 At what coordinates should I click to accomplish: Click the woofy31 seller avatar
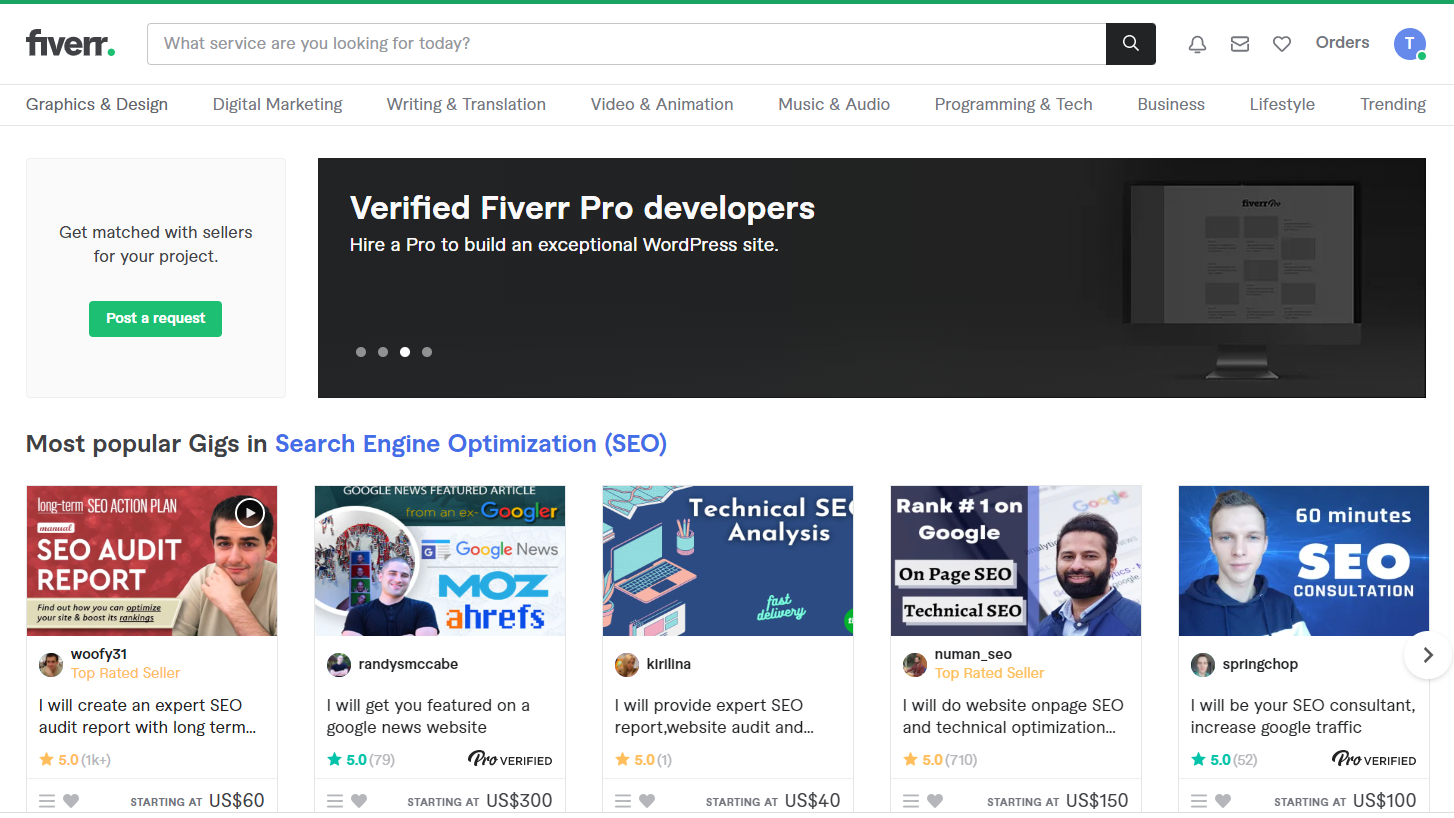(51, 665)
